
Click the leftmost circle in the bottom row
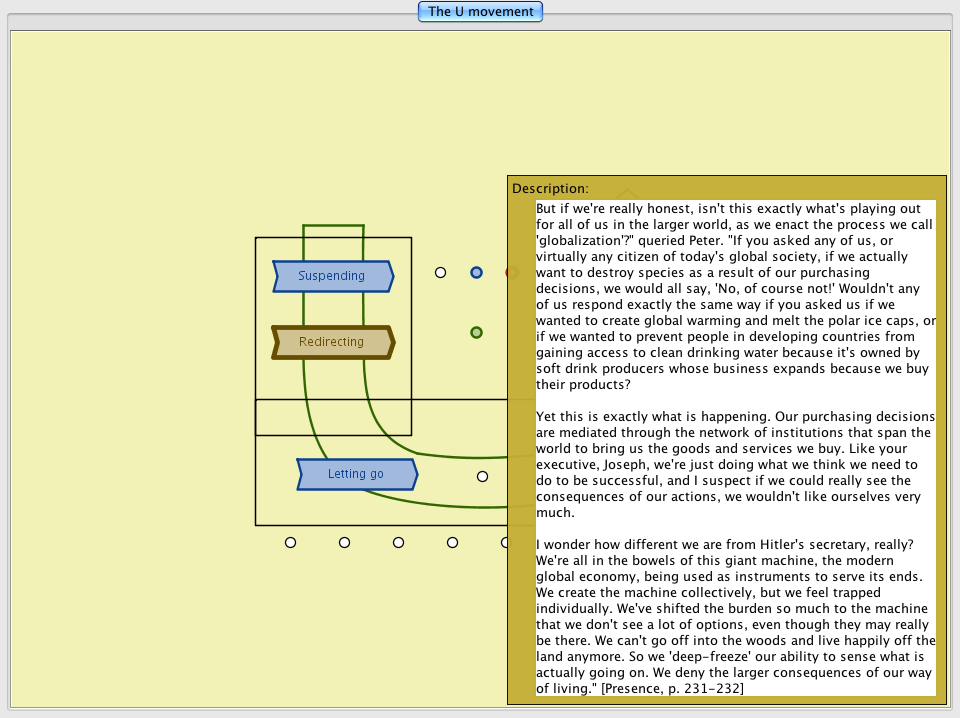(x=290, y=542)
